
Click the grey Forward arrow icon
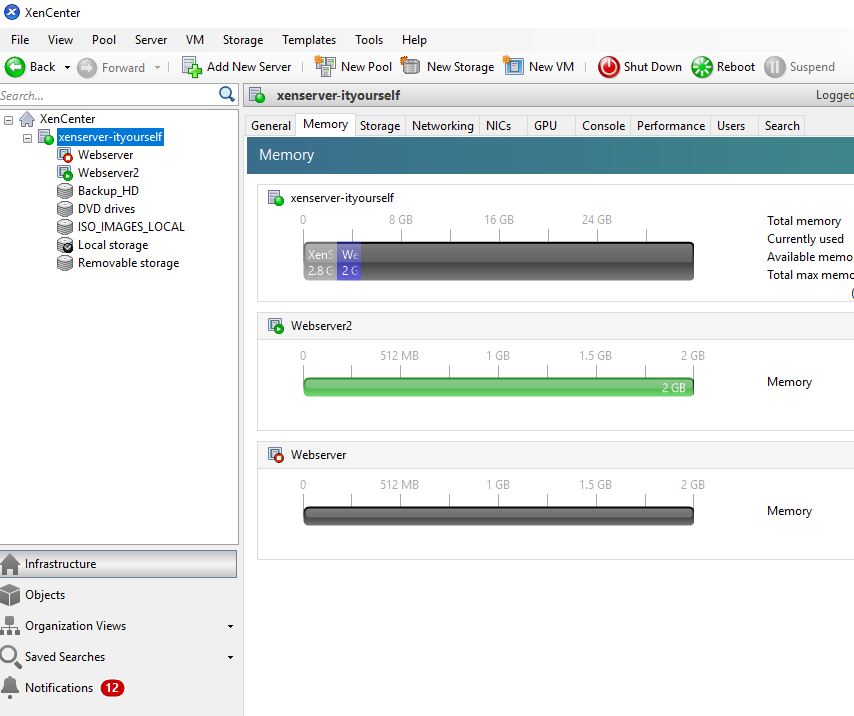[87, 68]
